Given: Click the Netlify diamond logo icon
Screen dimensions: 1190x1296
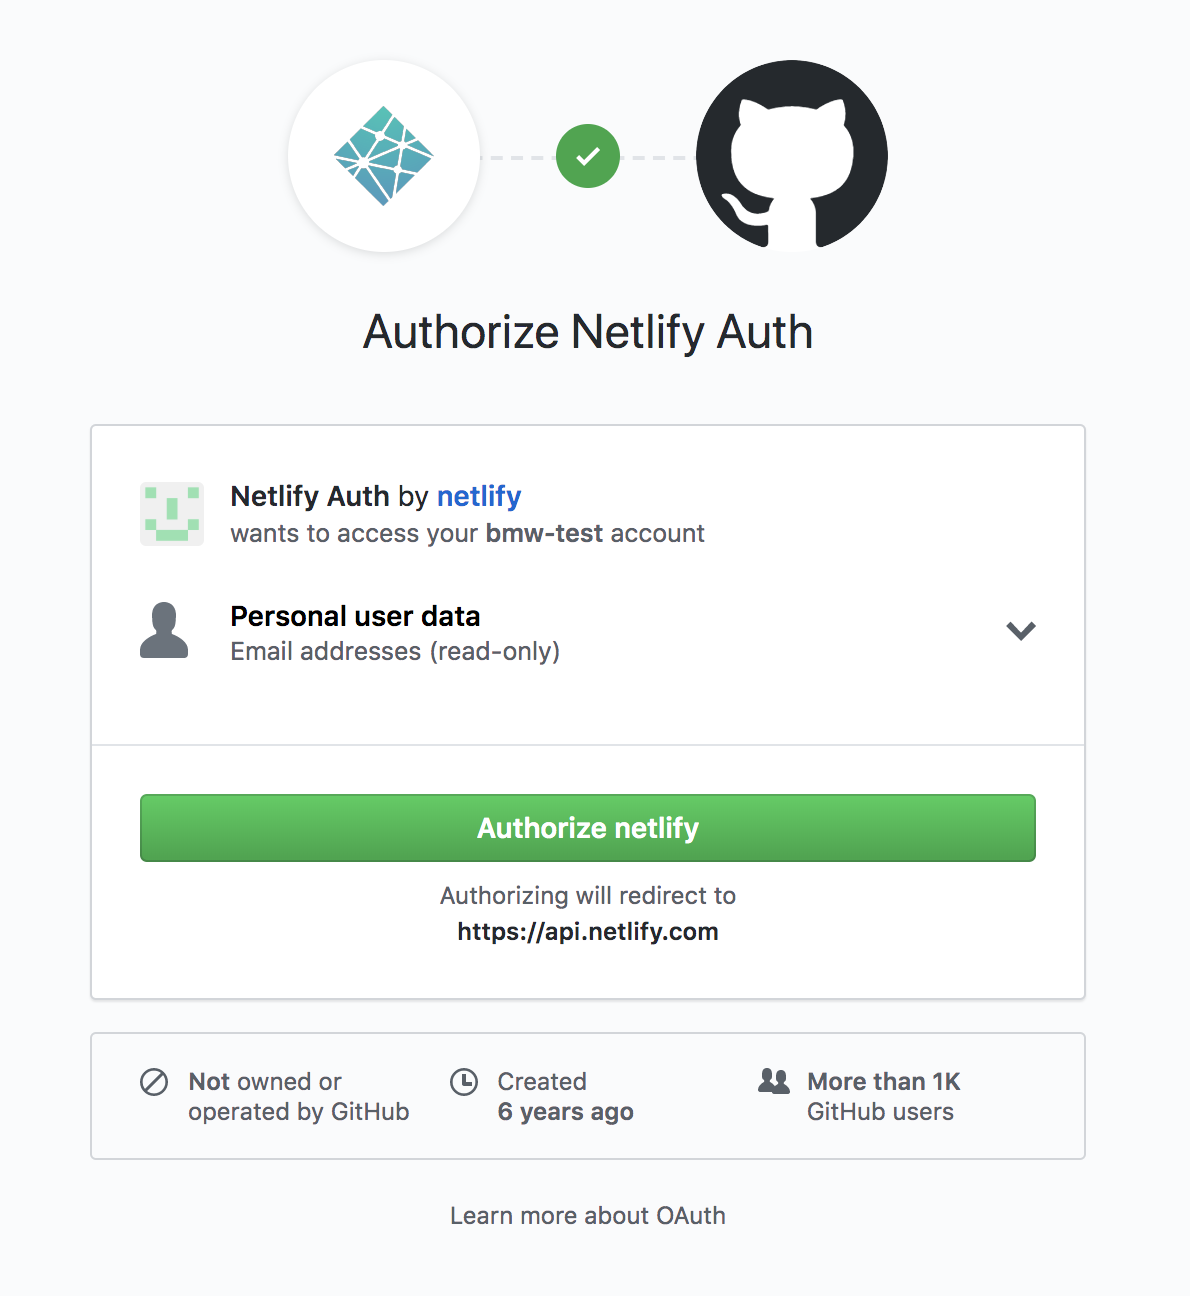Looking at the screenshot, I should (383, 155).
